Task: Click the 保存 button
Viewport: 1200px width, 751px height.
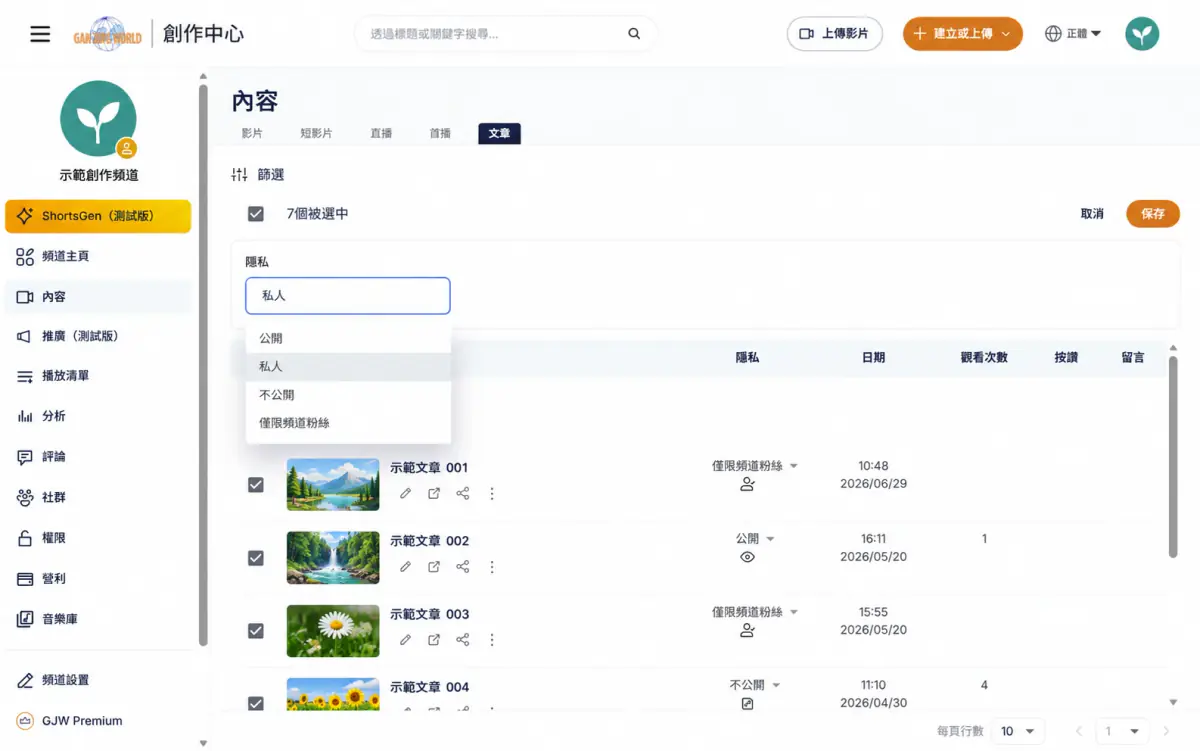Action: point(1153,214)
